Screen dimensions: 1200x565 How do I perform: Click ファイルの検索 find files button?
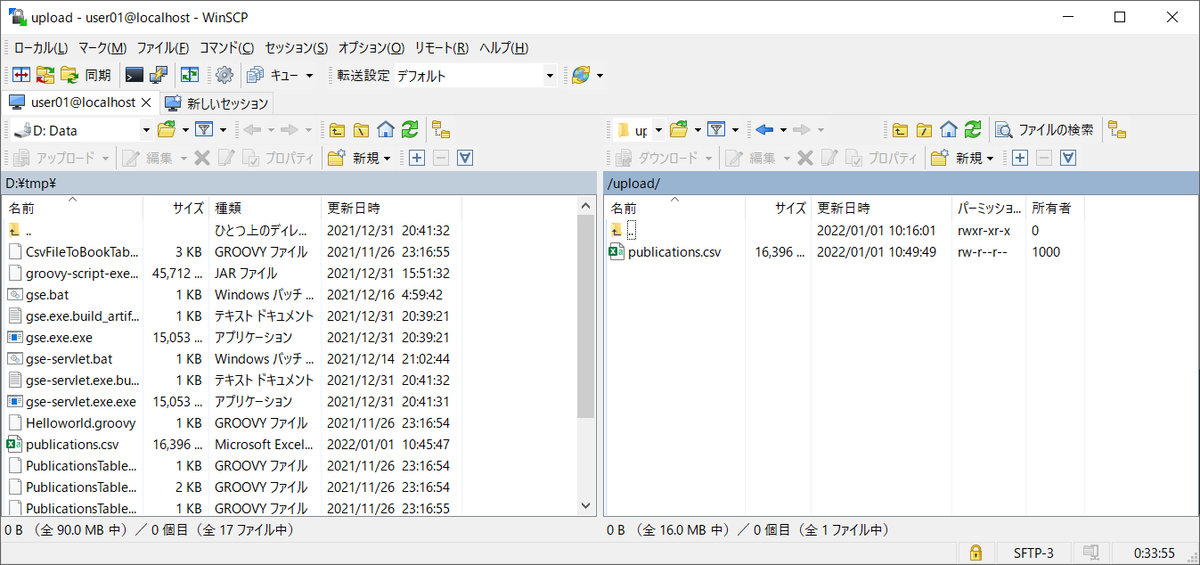[x=1046, y=129]
